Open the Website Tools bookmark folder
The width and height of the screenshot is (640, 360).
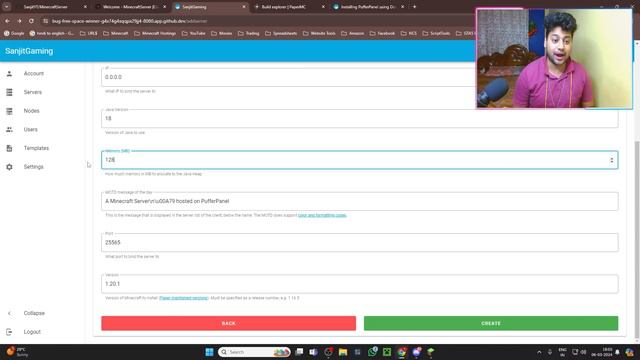[x=319, y=33]
